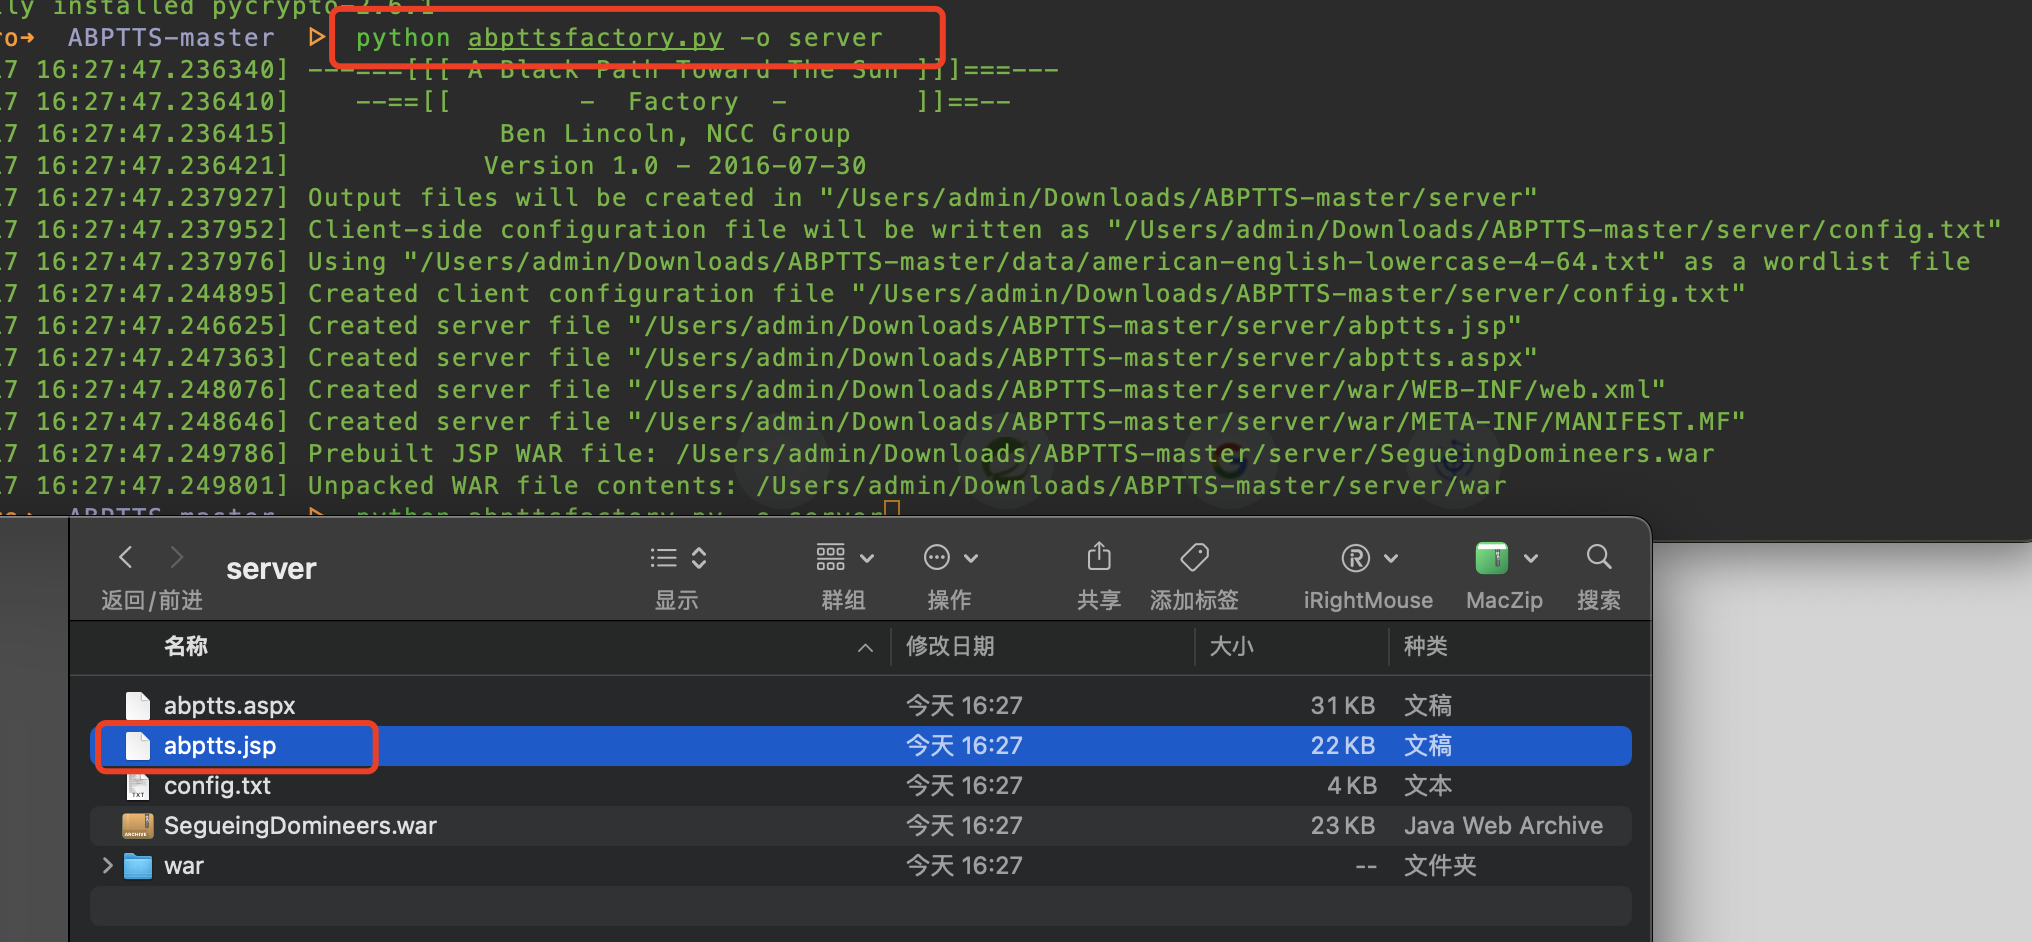
Task: Click the 文件夹 kind of the war folder
Action: (x=1440, y=866)
